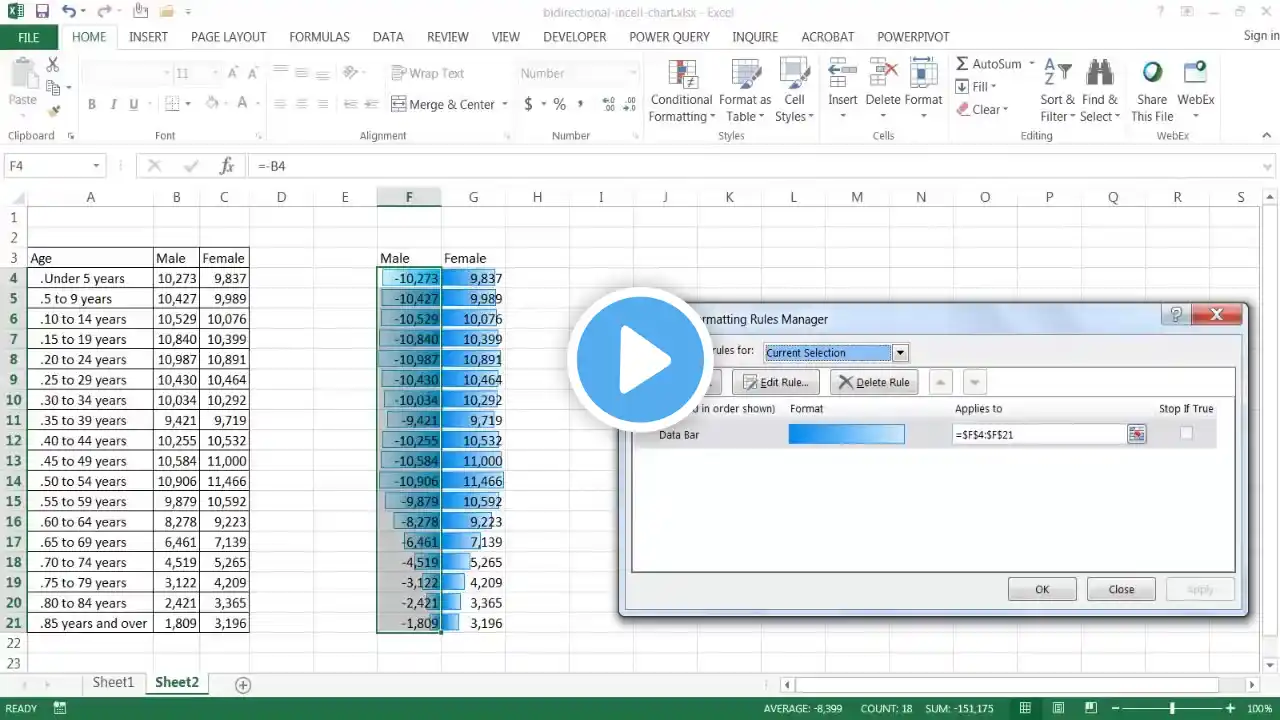Image resolution: width=1280 pixels, height=720 pixels.
Task: Click the Insert Function fx icon
Action: tap(227, 166)
